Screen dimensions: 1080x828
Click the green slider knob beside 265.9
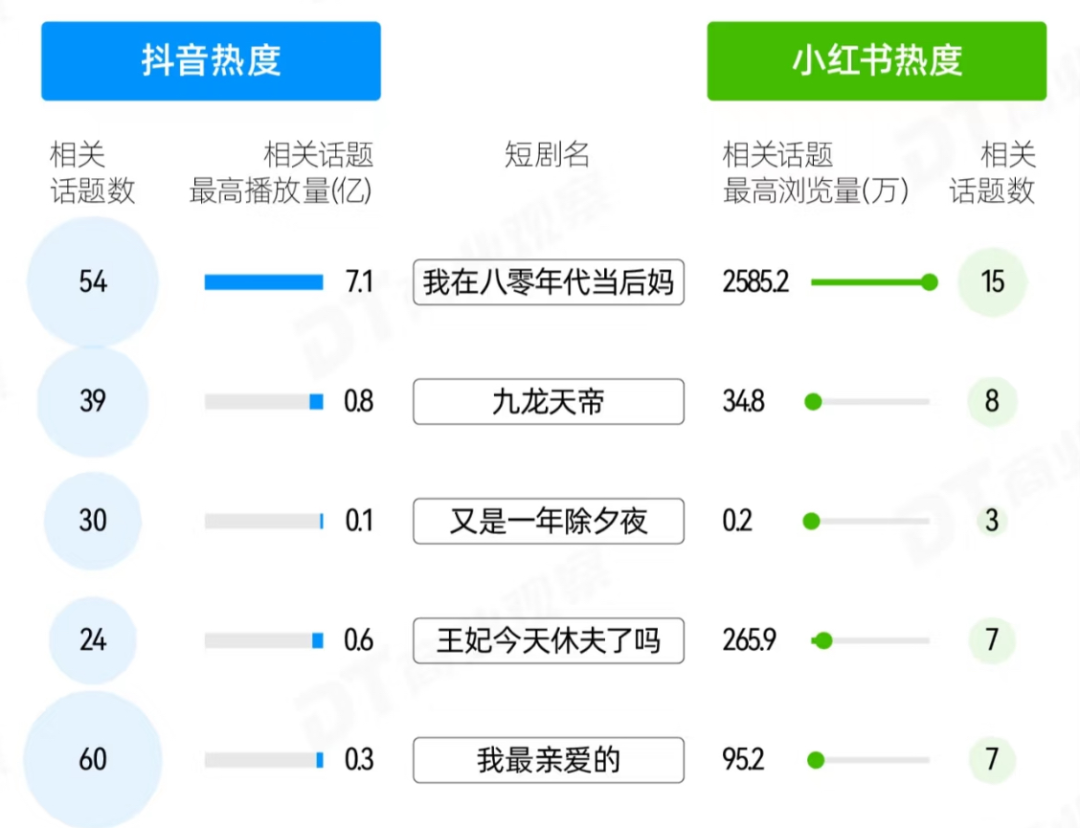point(823,640)
